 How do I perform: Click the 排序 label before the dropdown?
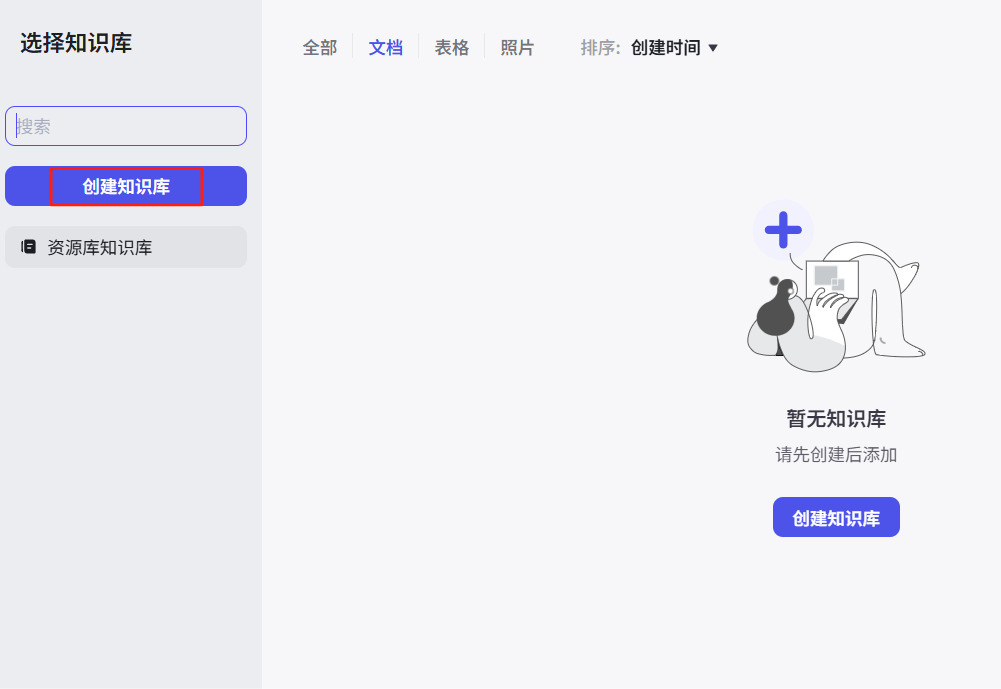598,47
